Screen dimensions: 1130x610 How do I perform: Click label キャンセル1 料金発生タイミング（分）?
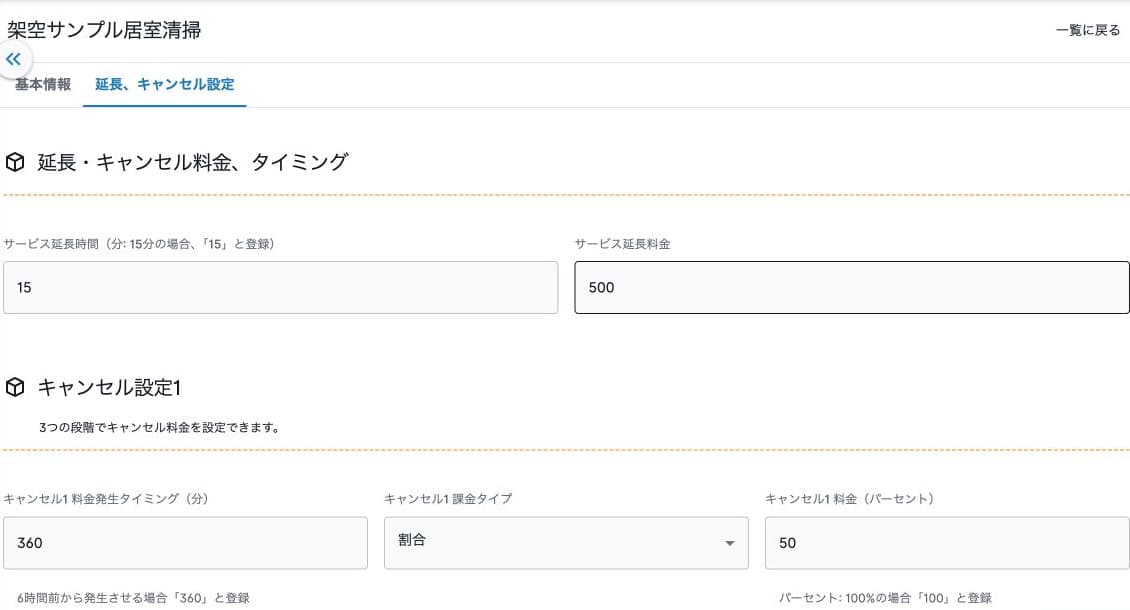(105, 498)
